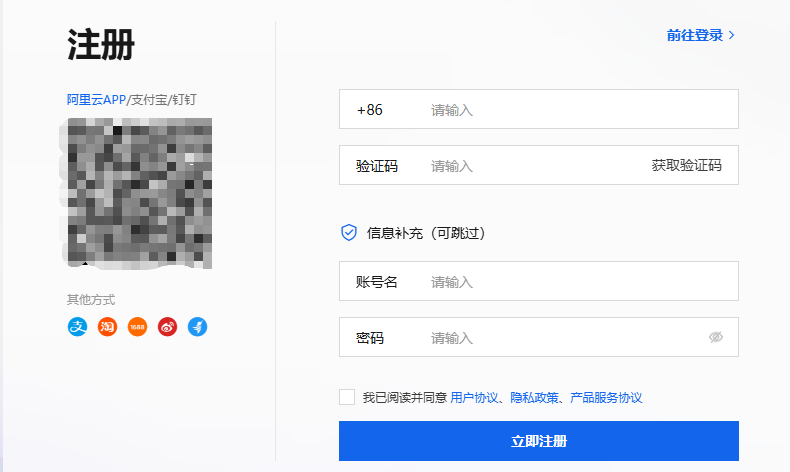Click the QR code image
The width and height of the screenshot is (790, 472).
pyautogui.click(x=139, y=193)
